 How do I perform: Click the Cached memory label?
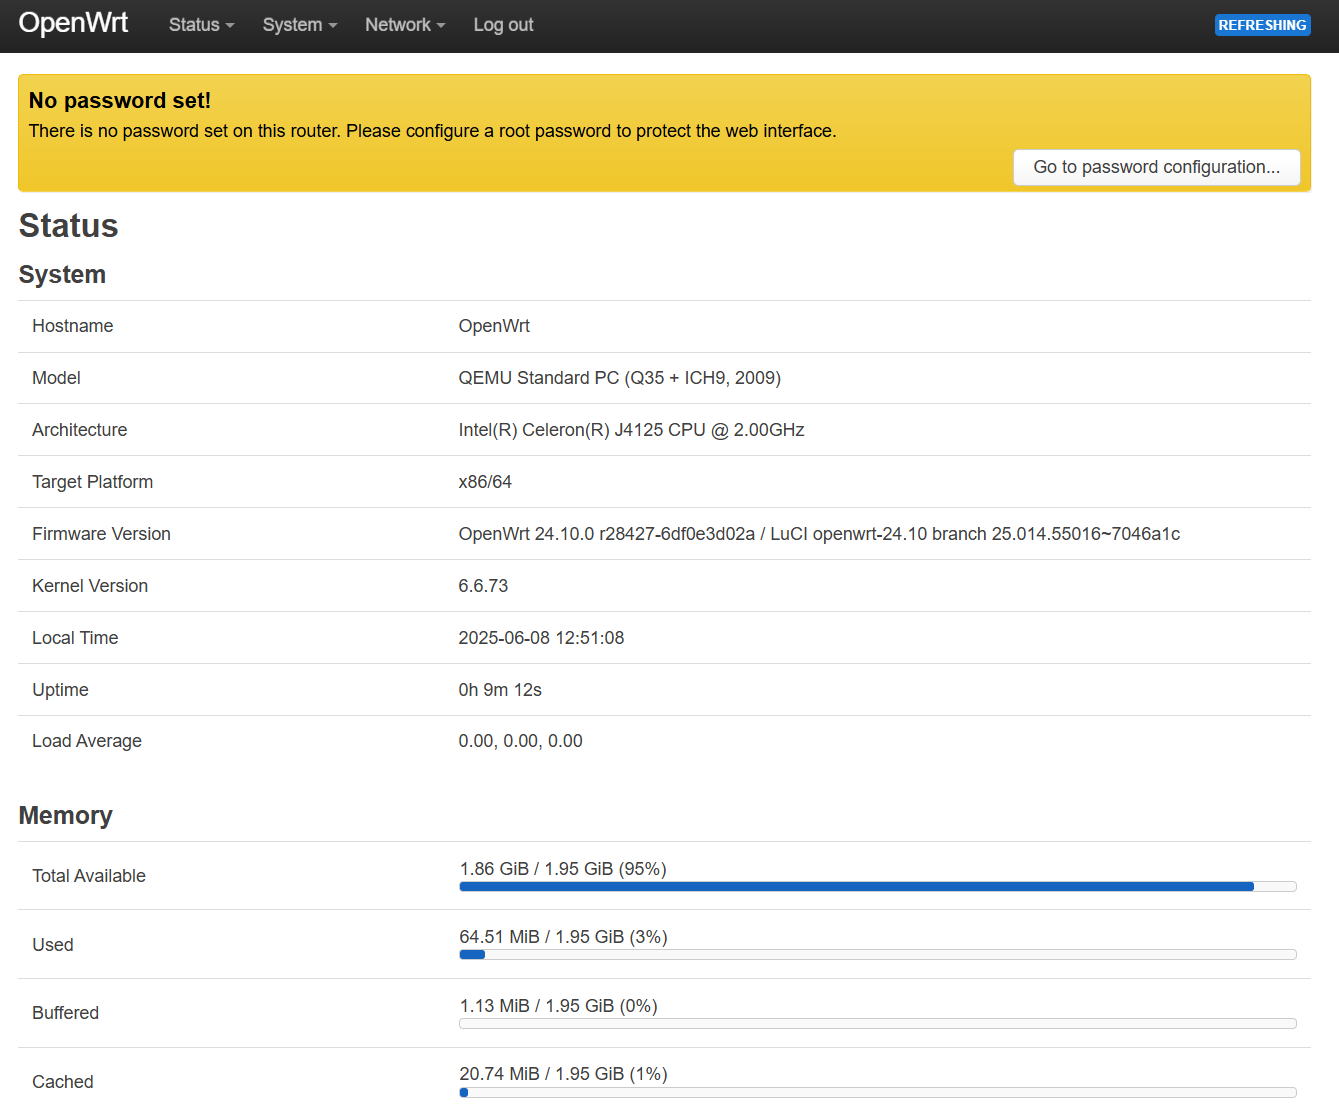(x=63, y=1082)
